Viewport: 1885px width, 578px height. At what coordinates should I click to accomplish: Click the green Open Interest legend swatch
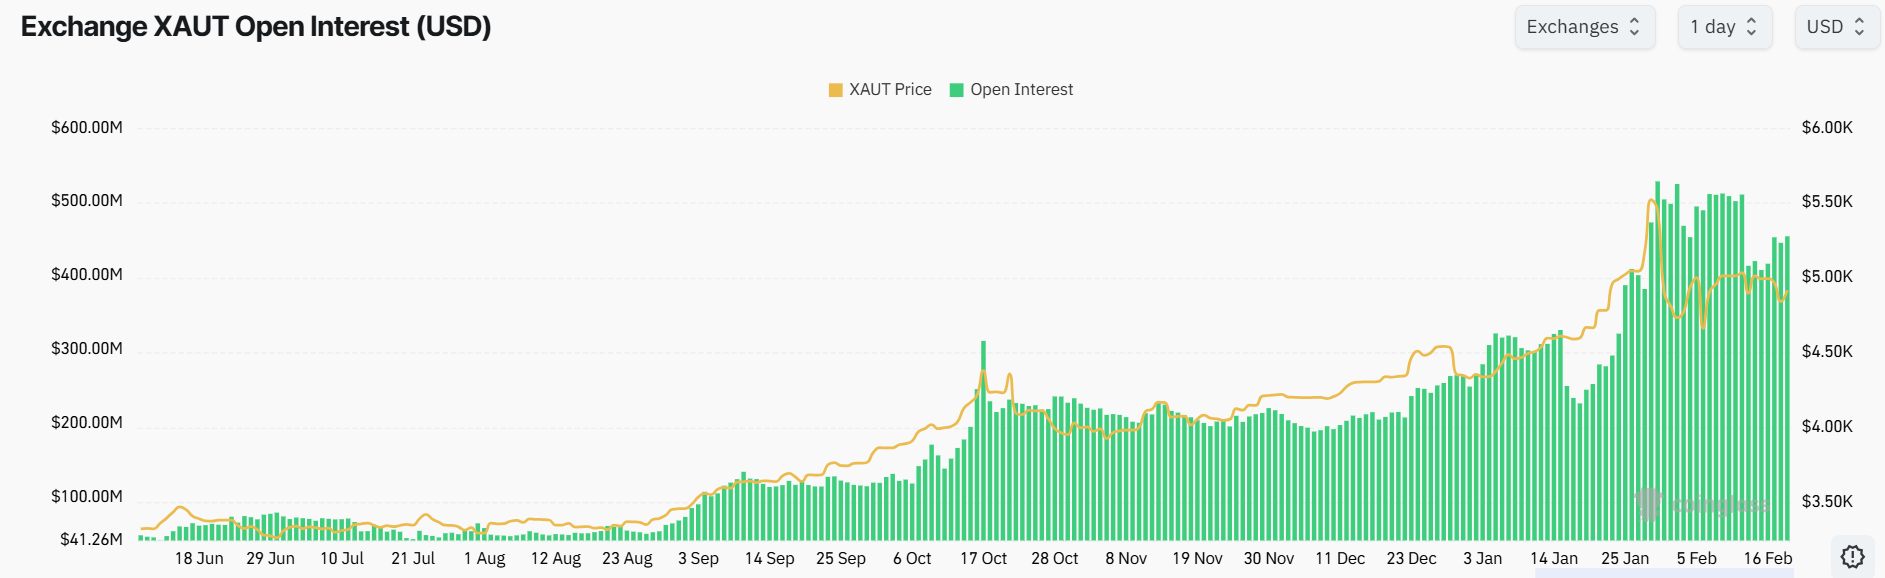pyautogui.click(x=957, y=90)
